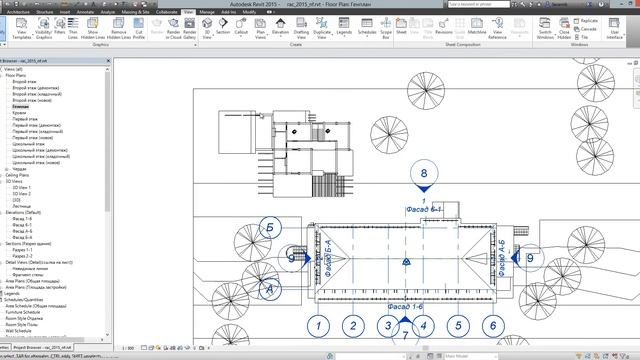Open the Duplicate View dropdown
The image size is (640, 360).
[x=322, y=29]
